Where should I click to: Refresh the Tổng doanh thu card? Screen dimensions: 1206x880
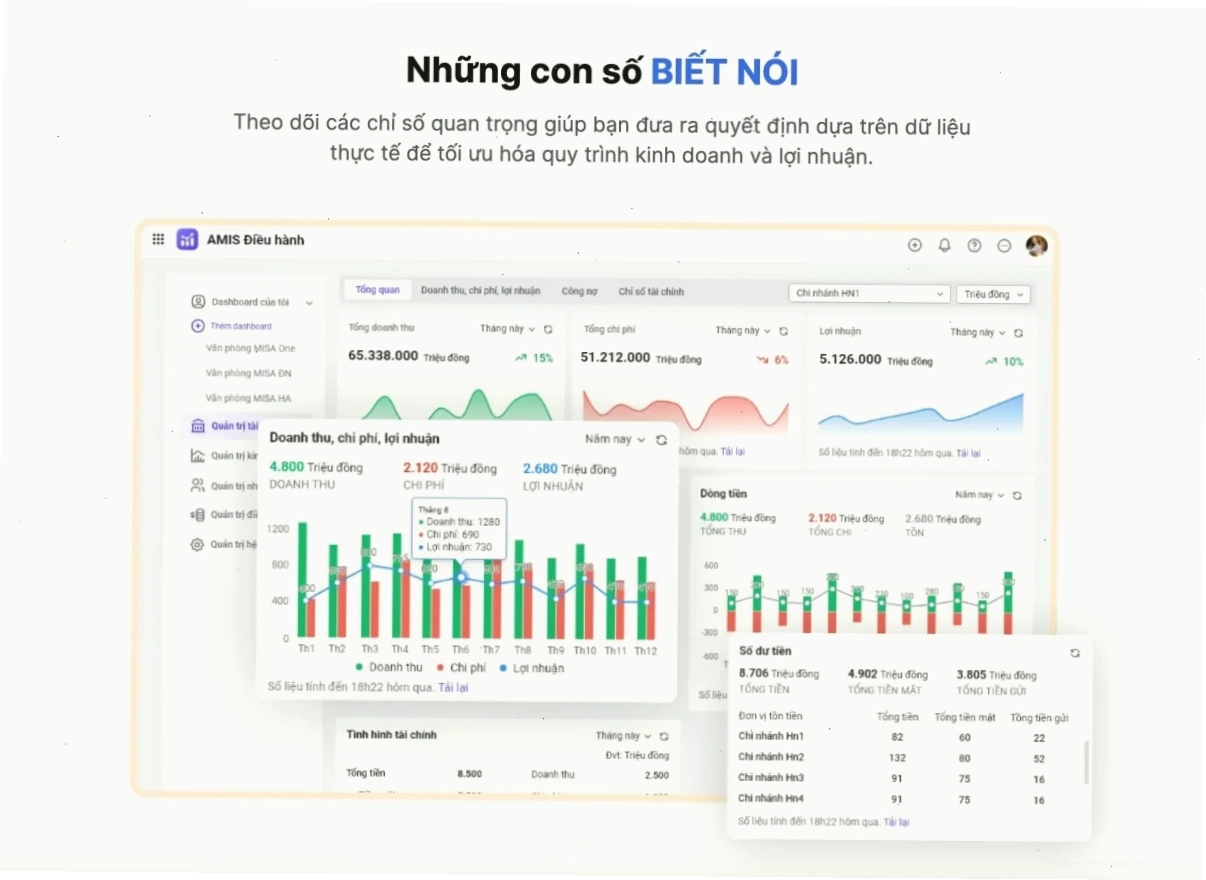coord(548,329)
